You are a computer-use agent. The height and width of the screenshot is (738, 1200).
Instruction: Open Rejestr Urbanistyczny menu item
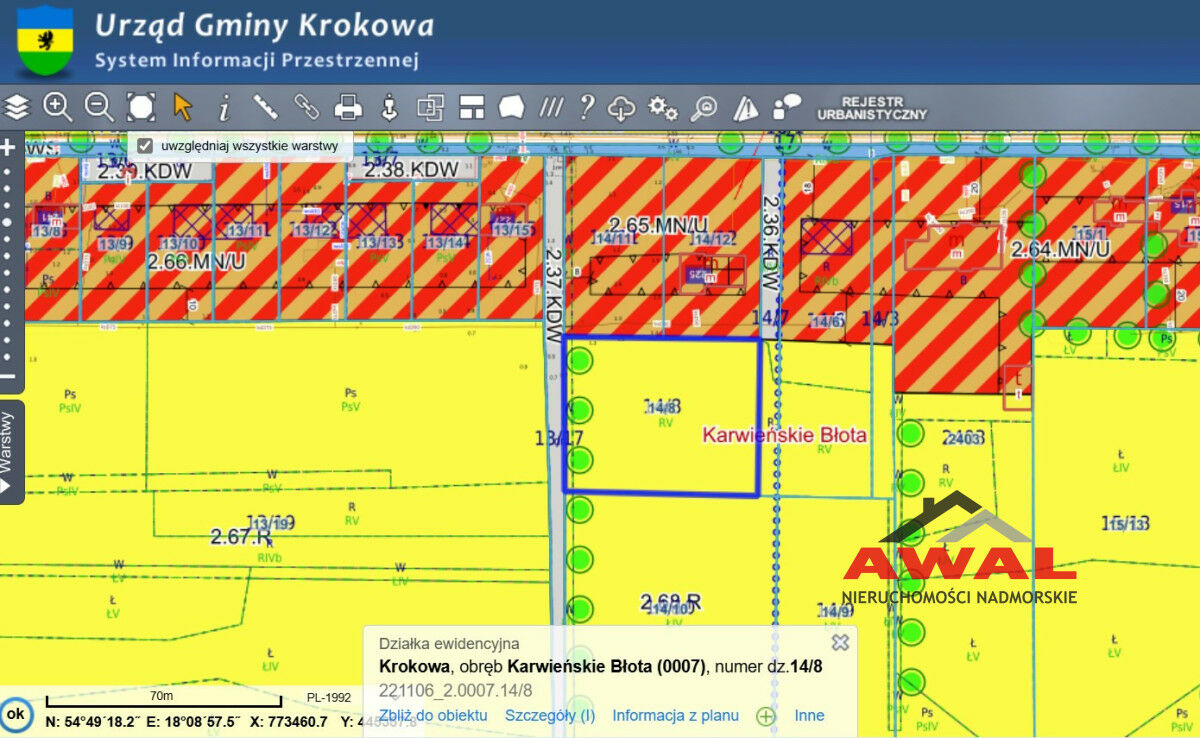(872, 108)
